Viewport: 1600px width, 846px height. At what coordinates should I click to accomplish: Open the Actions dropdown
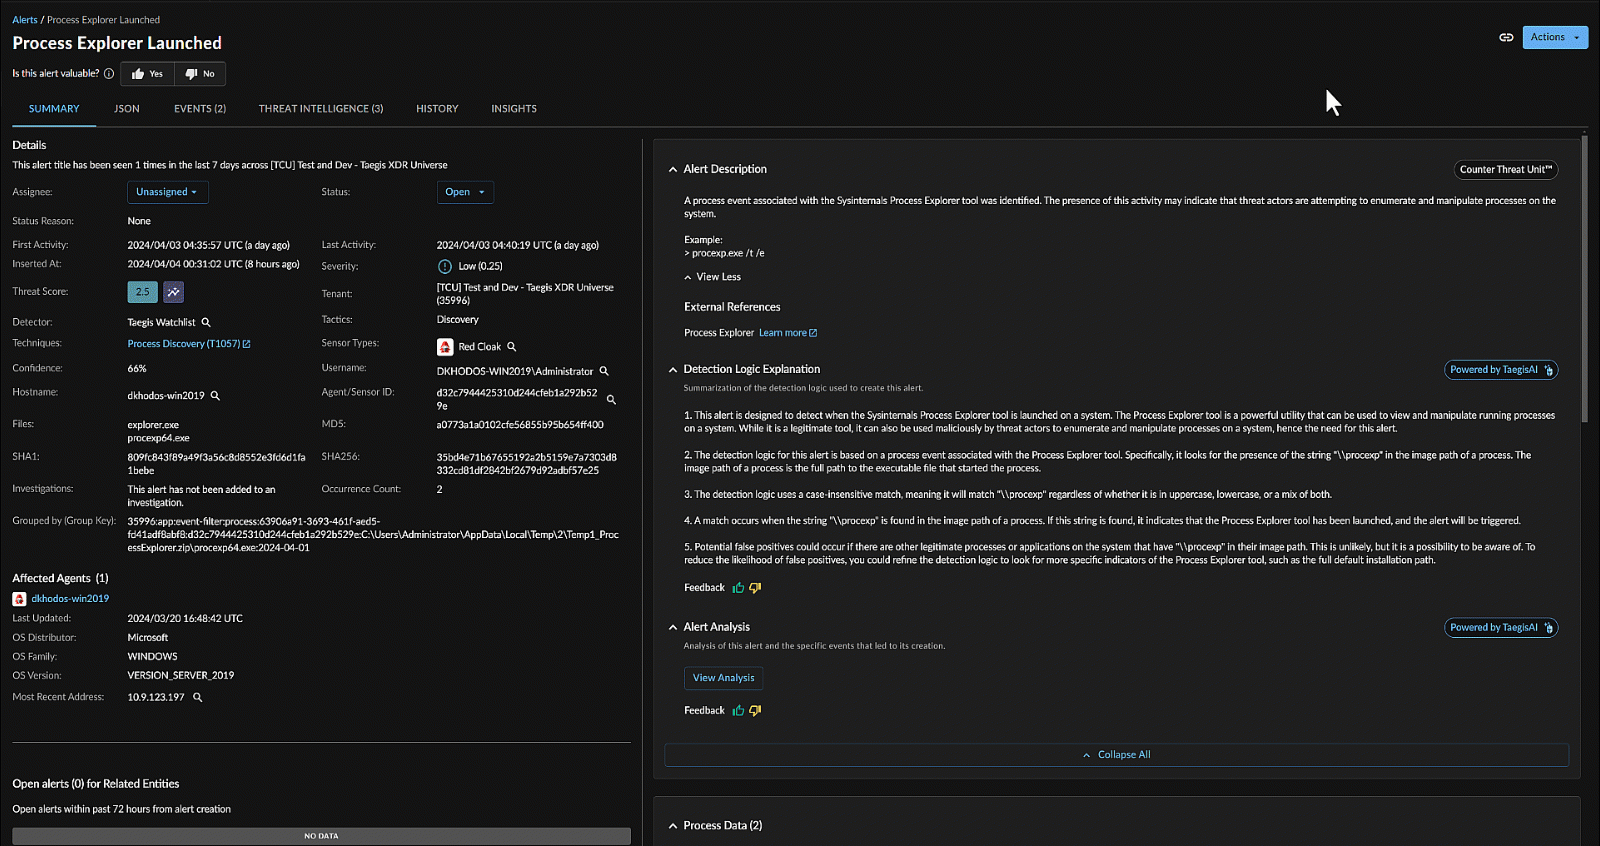coord(1555,37)
